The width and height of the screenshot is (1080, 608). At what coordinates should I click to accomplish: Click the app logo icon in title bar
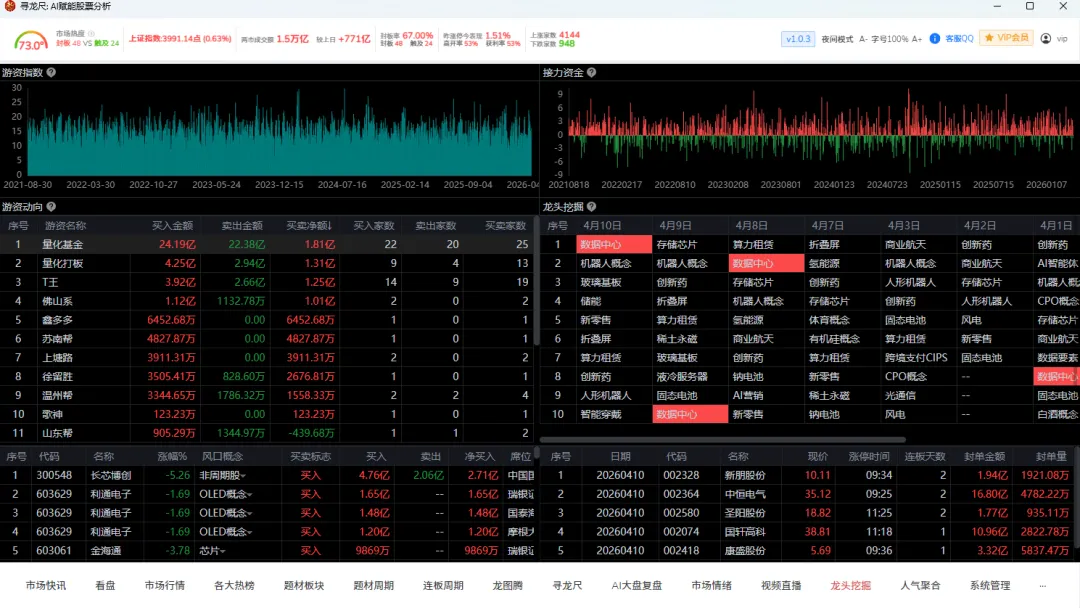pyautogui.click(x=10, y=6)
